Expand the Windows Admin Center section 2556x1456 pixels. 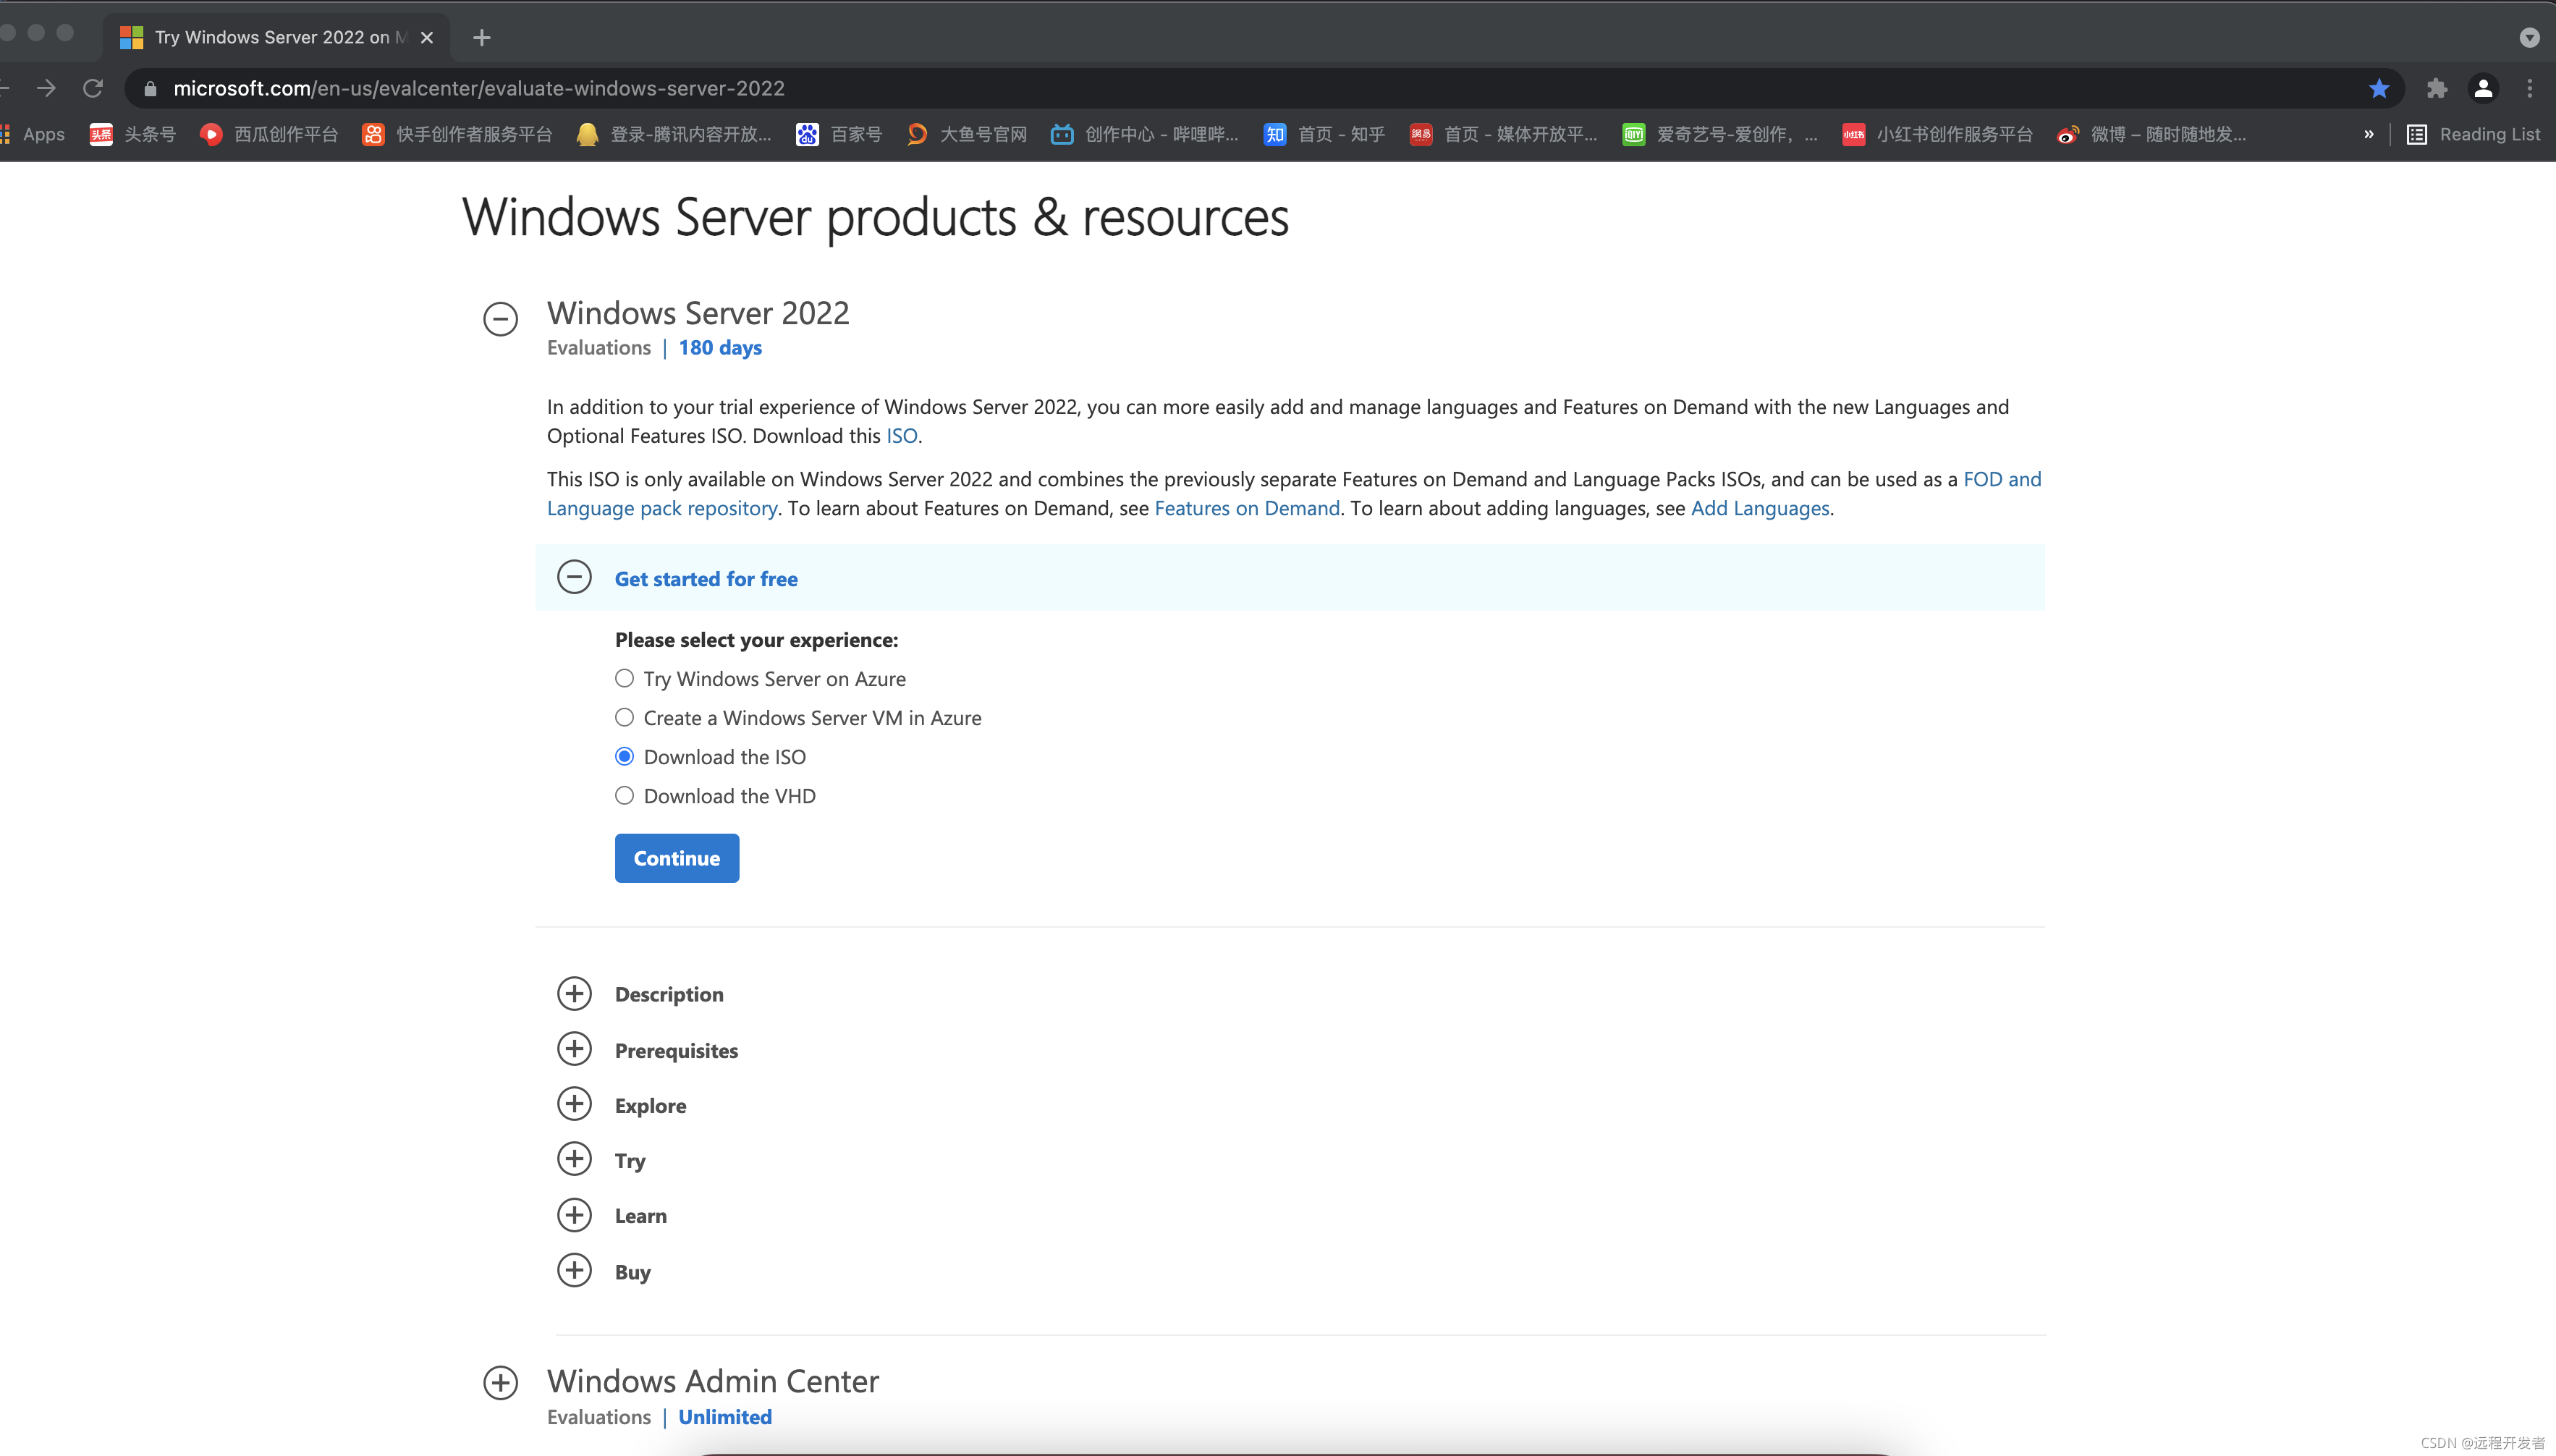click(x=500, y=1383)
